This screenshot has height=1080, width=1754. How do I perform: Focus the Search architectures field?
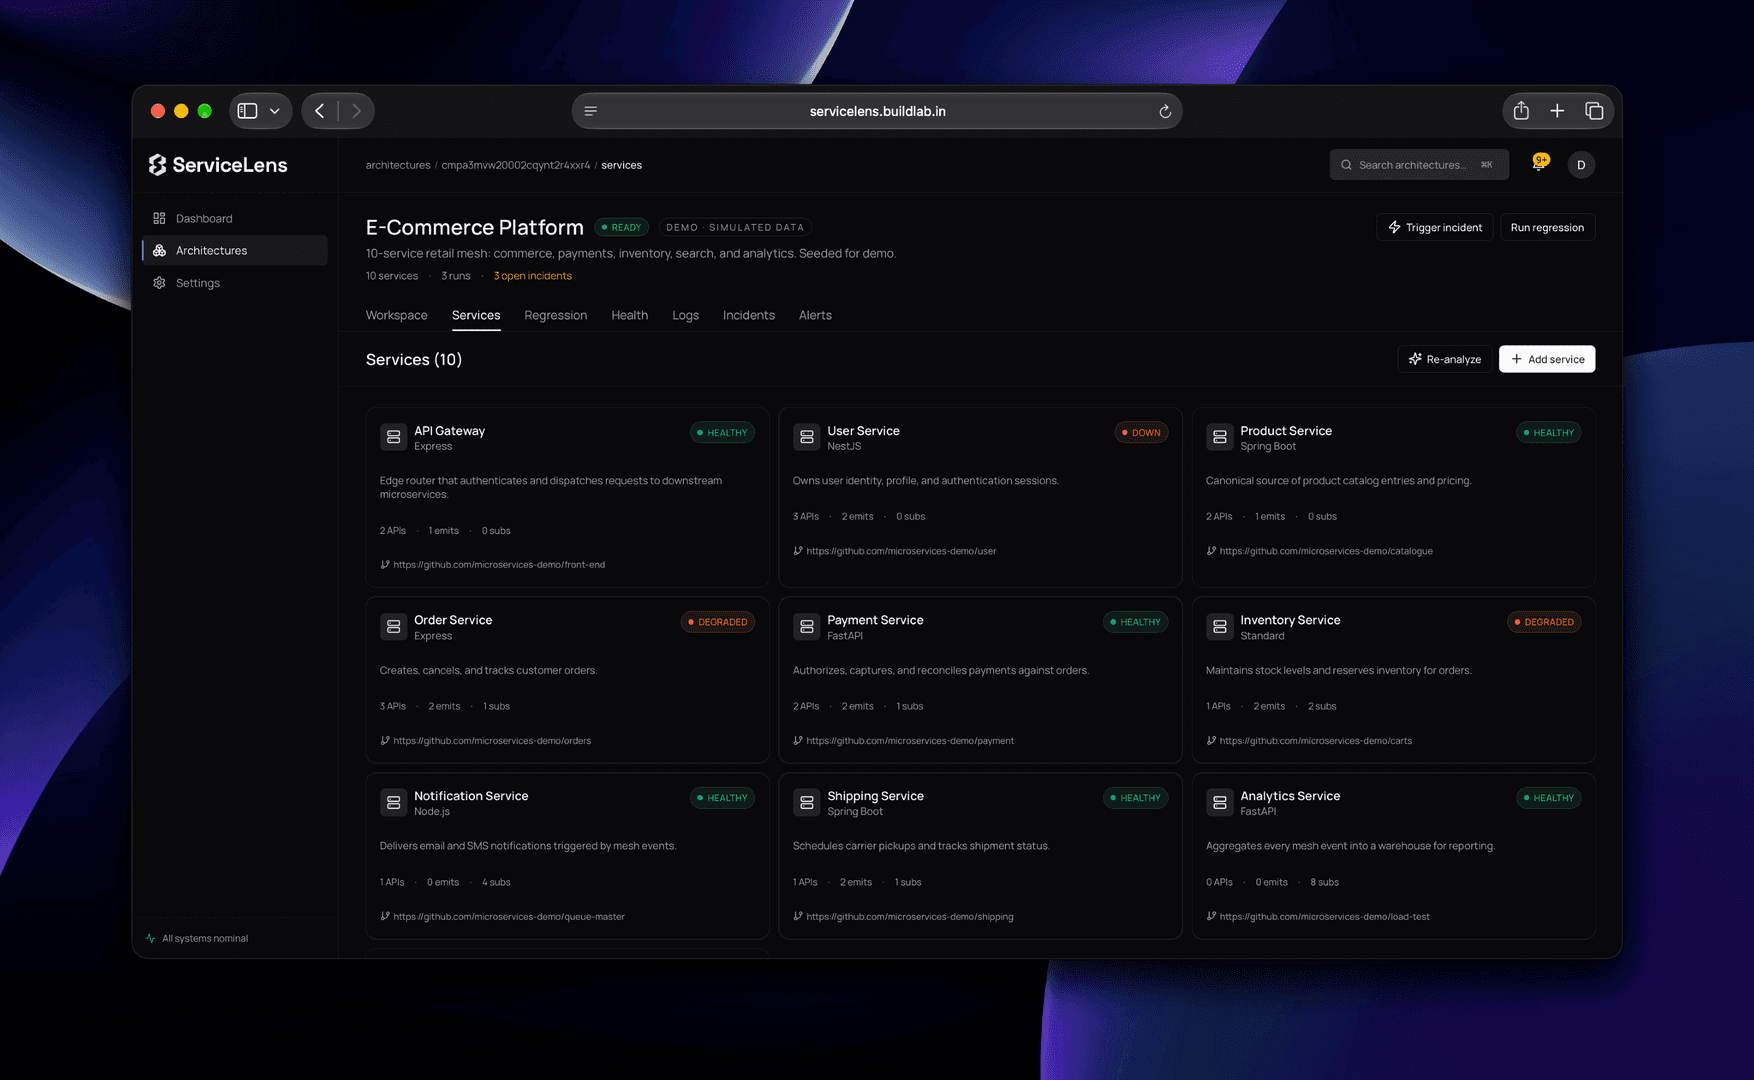[x=1418, y=165]
